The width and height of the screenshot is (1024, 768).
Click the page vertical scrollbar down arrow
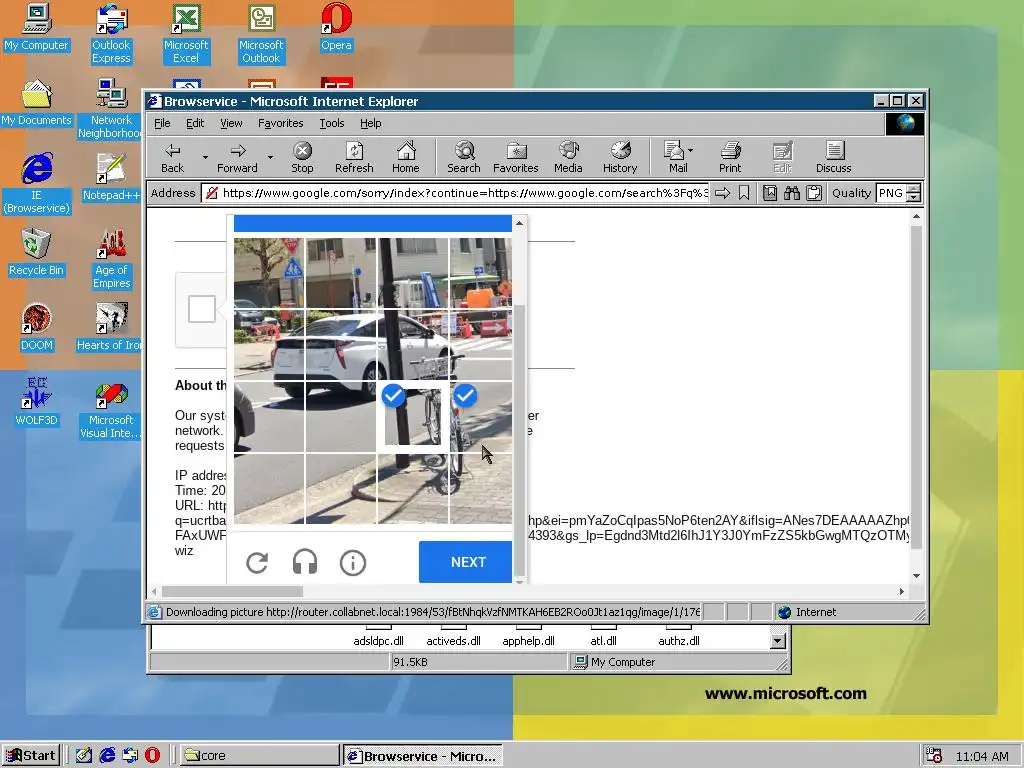pos(916,575)
